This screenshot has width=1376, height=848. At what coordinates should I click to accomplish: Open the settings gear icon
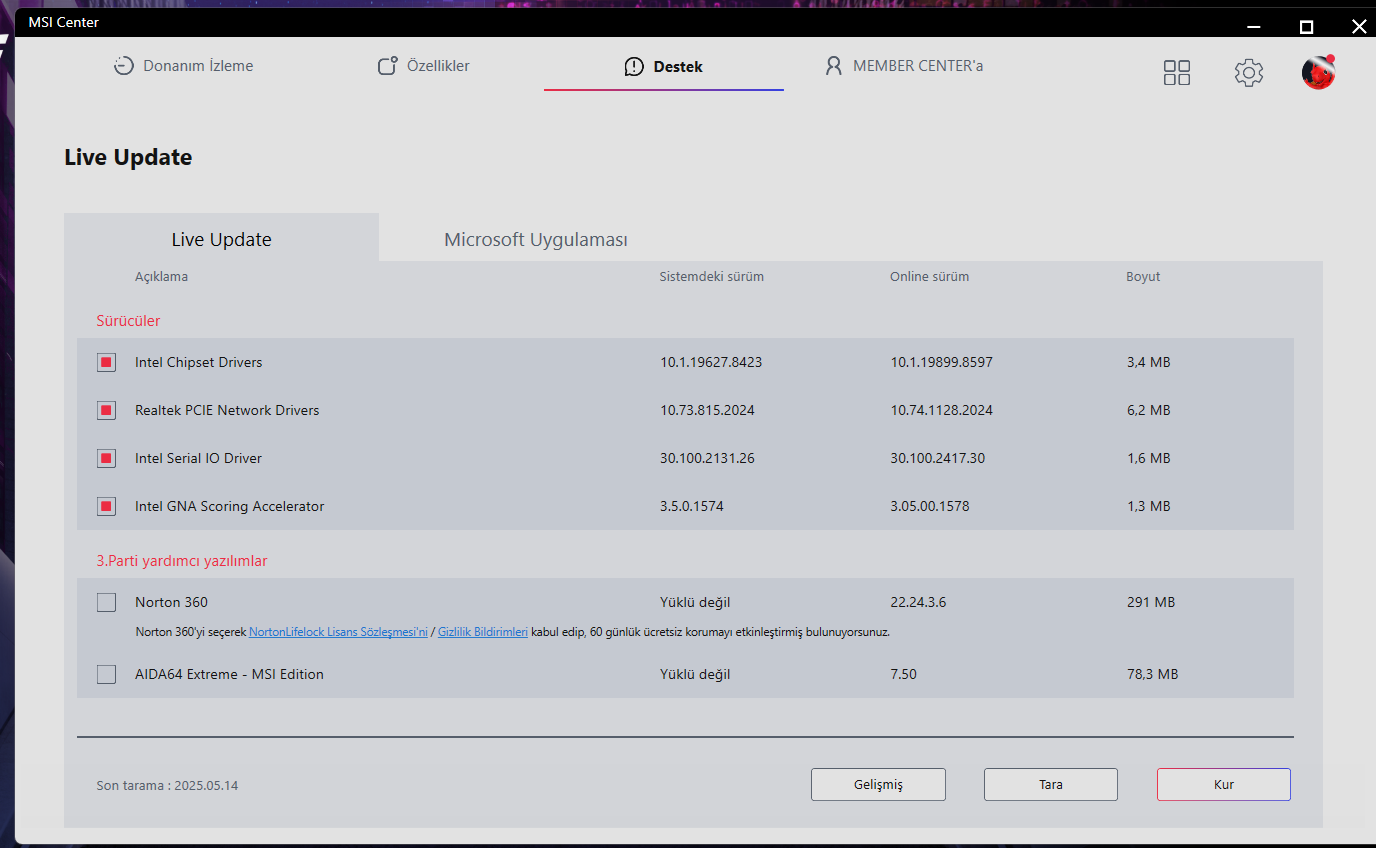[1249, 72]
